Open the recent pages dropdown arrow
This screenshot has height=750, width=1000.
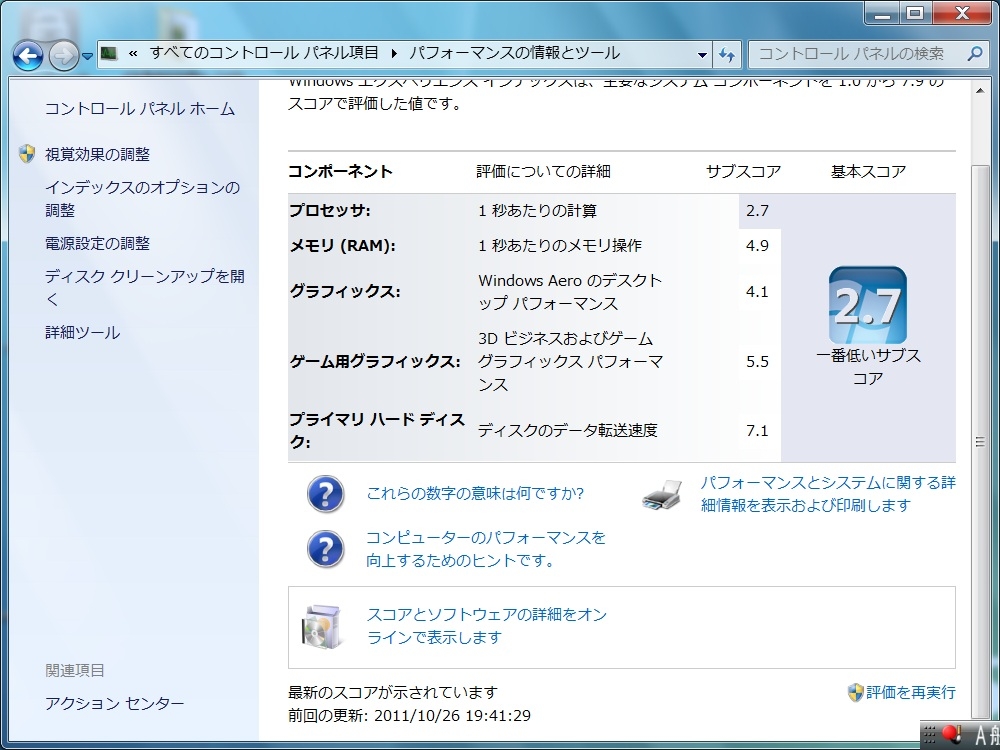point(87,57)
